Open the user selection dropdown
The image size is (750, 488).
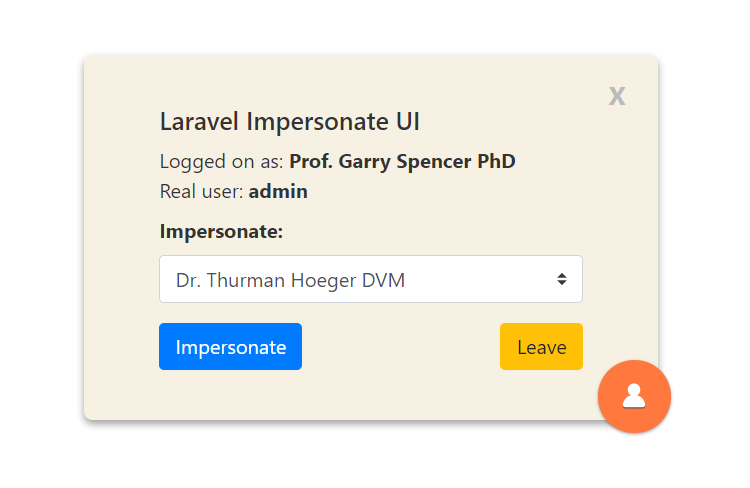370,279
